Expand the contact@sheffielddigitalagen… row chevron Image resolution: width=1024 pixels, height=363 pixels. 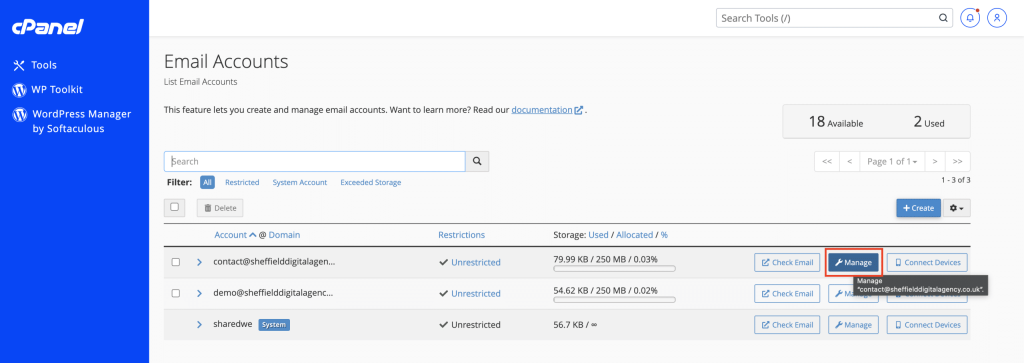pos(200,262)
